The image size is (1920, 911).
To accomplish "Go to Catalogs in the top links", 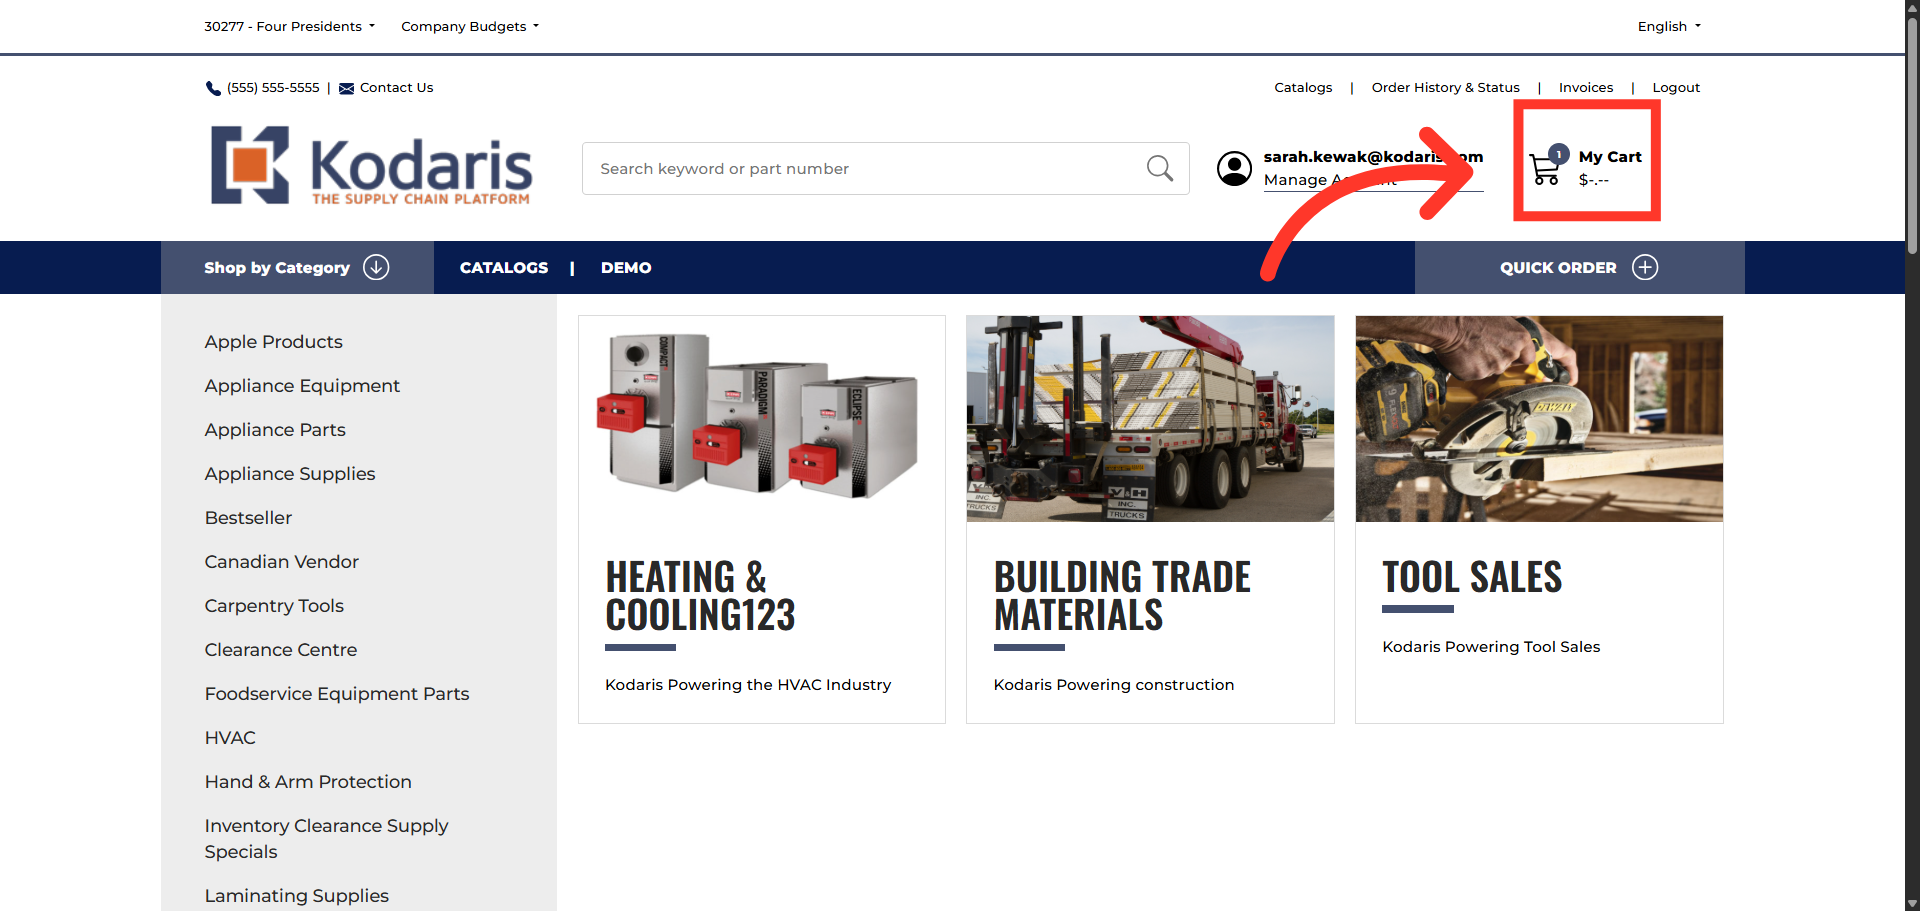I will click(1303, 87).
